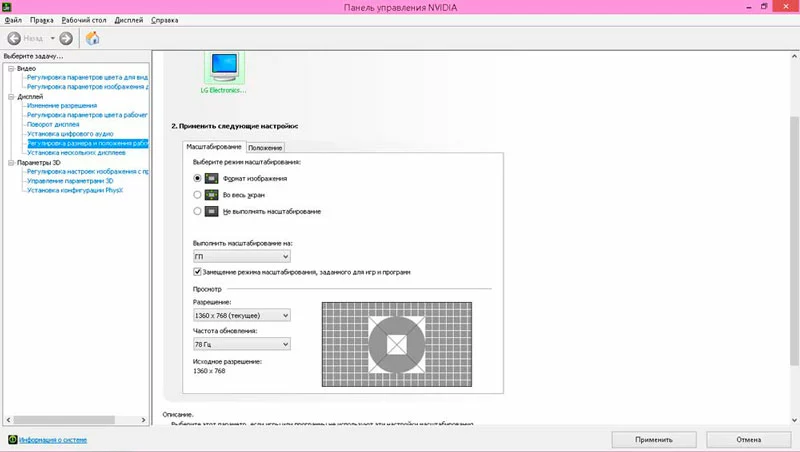
Task: Open Поворот дисплея in task tree
Action: pyautogui.click(x=53, y=124)
